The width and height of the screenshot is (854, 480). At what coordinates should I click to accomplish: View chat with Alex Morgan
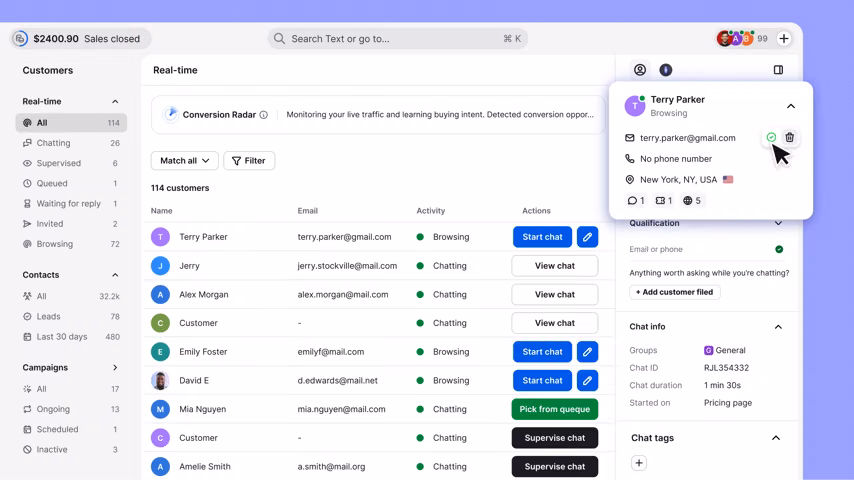[554, 294]
